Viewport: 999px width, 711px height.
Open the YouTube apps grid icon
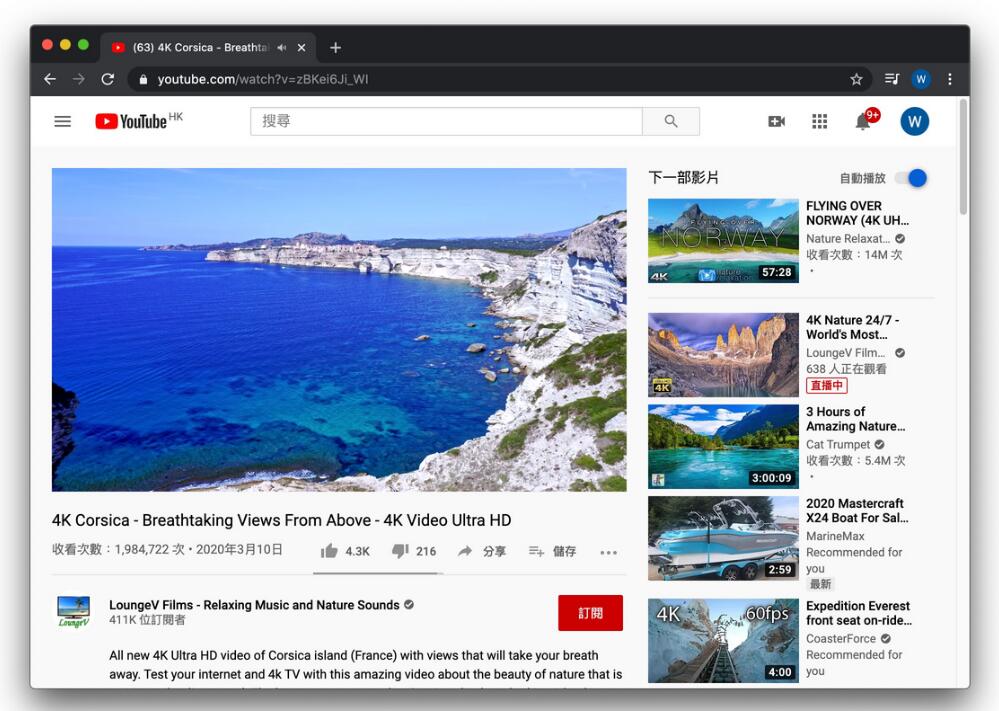(819, 121)
